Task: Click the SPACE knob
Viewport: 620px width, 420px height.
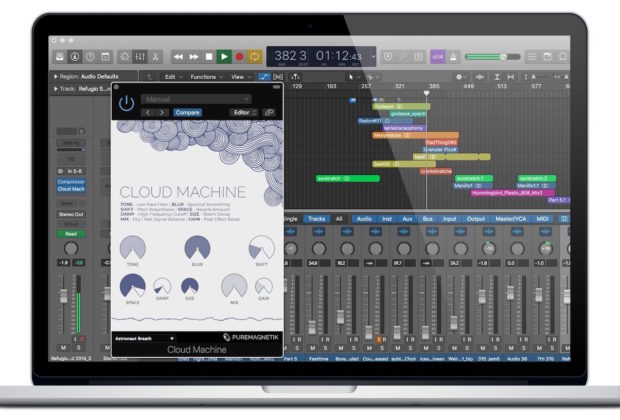Action: 133,286
